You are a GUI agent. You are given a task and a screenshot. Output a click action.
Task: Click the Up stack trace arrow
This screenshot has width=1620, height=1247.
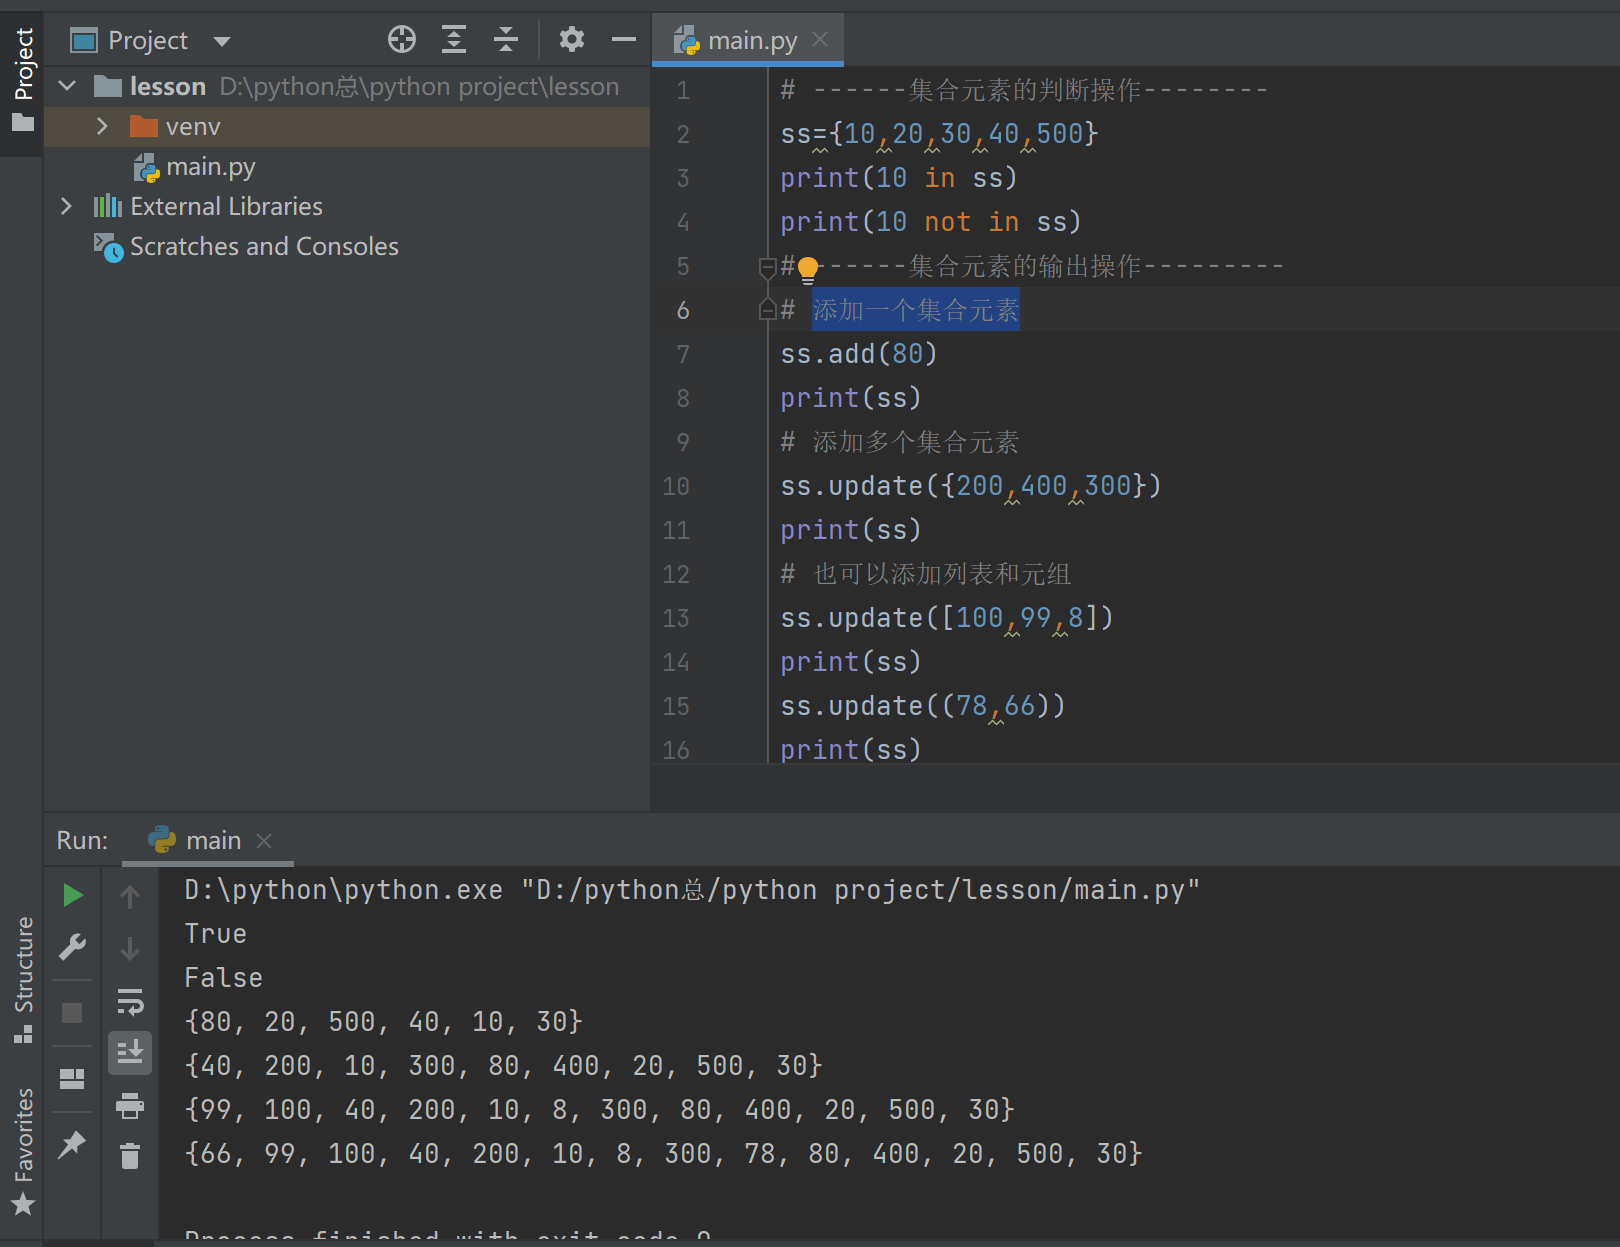tap(130, 896)
